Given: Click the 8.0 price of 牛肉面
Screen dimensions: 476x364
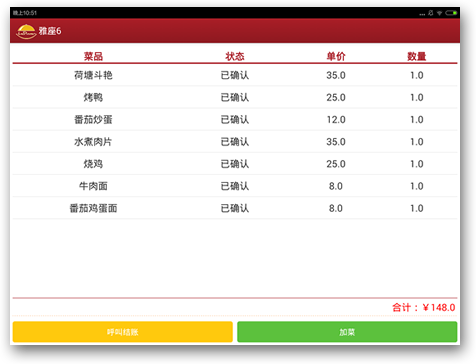Looking at the screenshot, I should pos(336,186).
